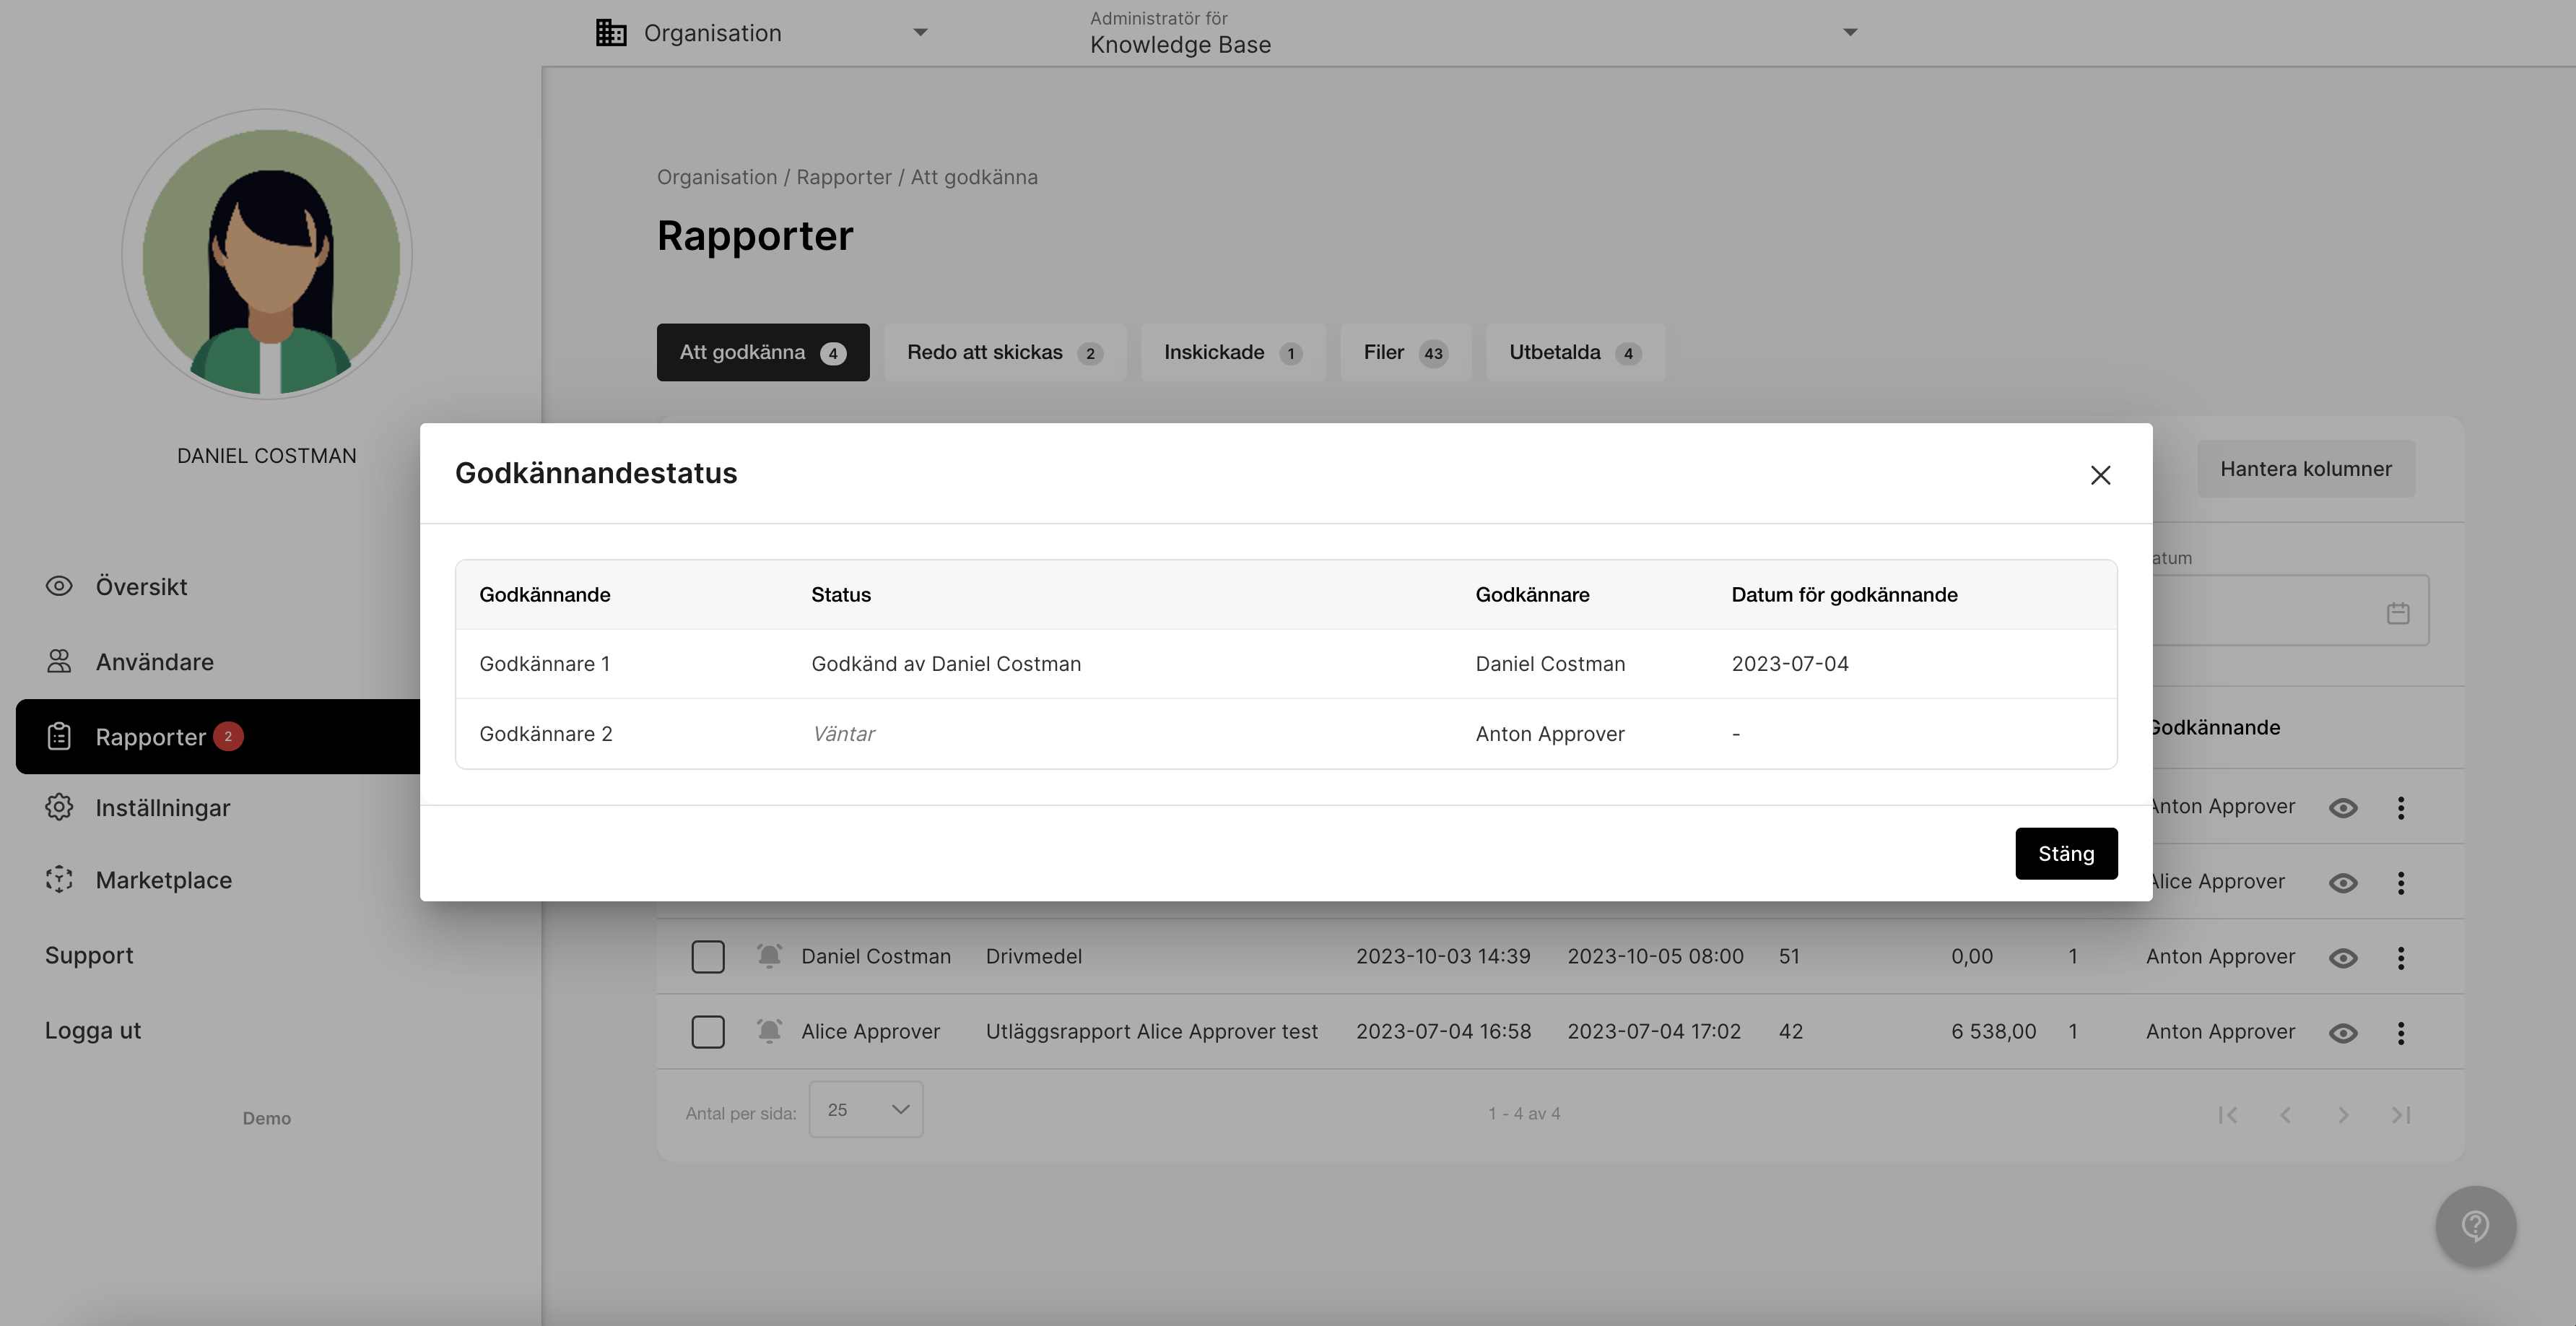View the second row's report (Alice Approver) via eye icon
Image resolution: width=2576 pixels, height=1326 pixels.
coord(2343,882)
